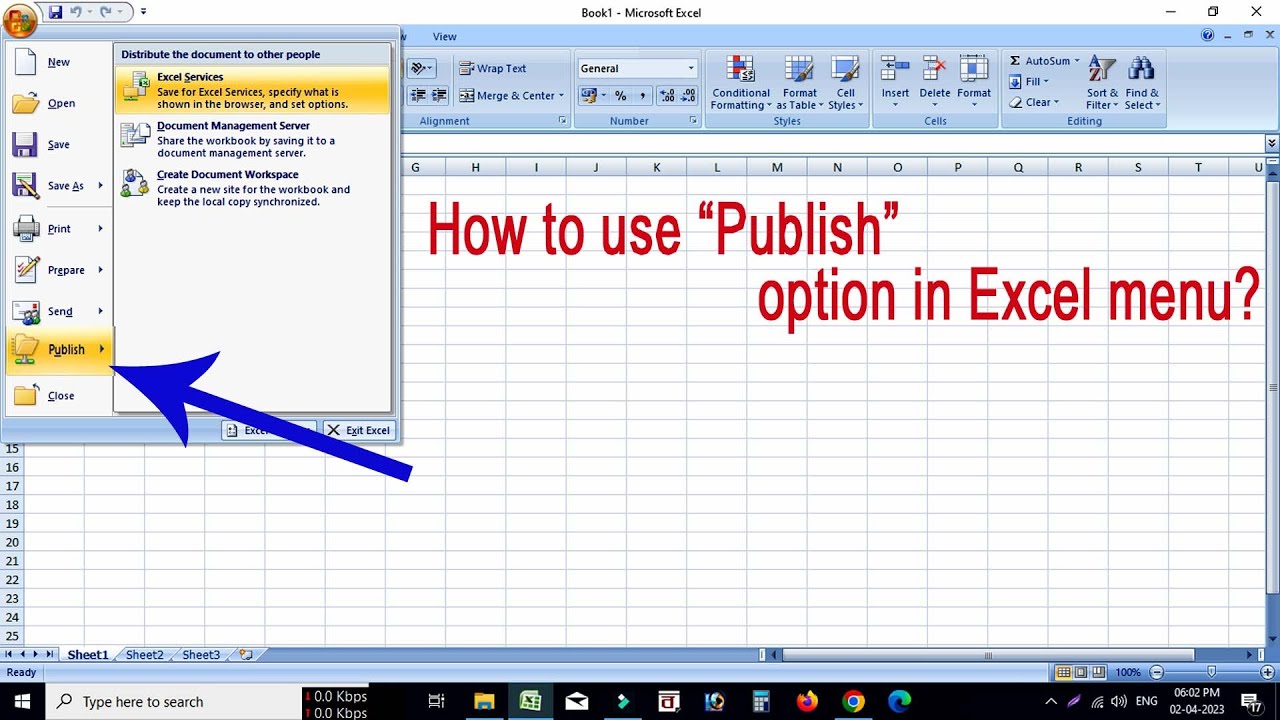Image resolution: width=1280 pixels, height=720 pixels.
Task: Open Cell Styles gallery
Action: coord(845,83)
